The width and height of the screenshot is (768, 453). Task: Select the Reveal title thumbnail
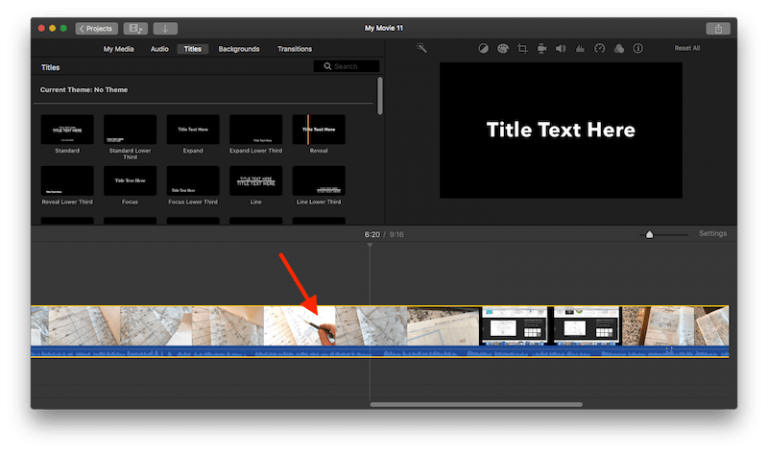(319, 129)
